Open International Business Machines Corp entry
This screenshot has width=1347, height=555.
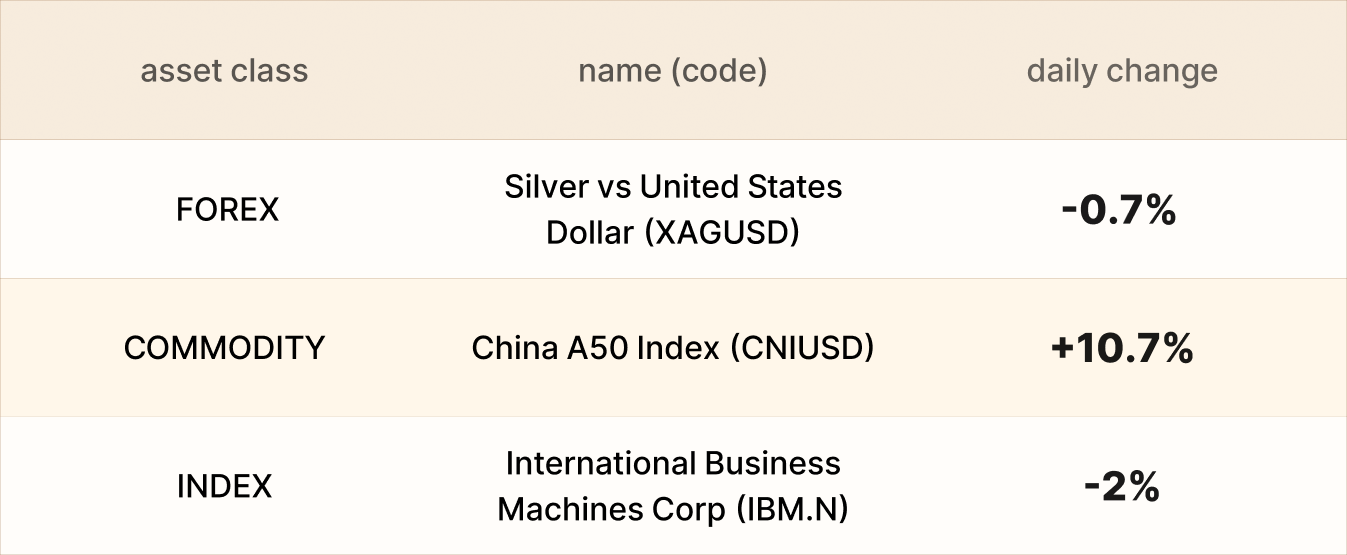coord(672,487)
